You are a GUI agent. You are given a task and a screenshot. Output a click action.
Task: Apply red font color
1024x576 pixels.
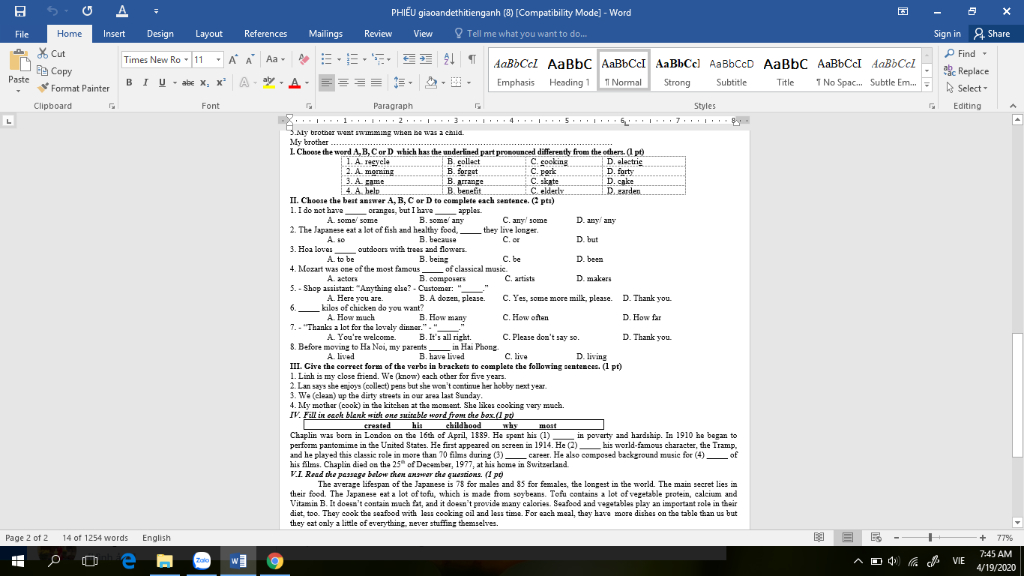(x=295, y=83)
